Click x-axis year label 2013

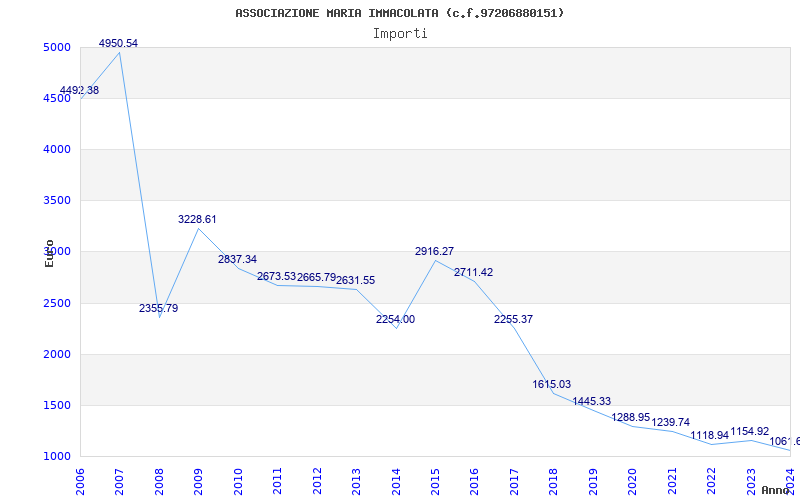tap(356, 481)
